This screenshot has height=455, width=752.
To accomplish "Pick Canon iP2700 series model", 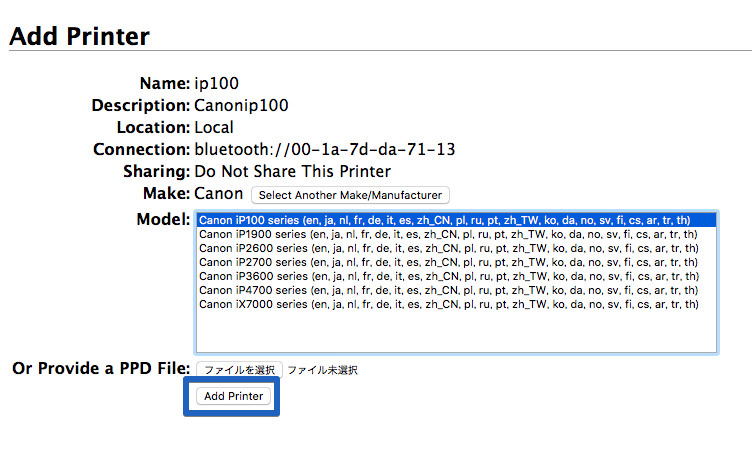I will (x=456, y=262).
